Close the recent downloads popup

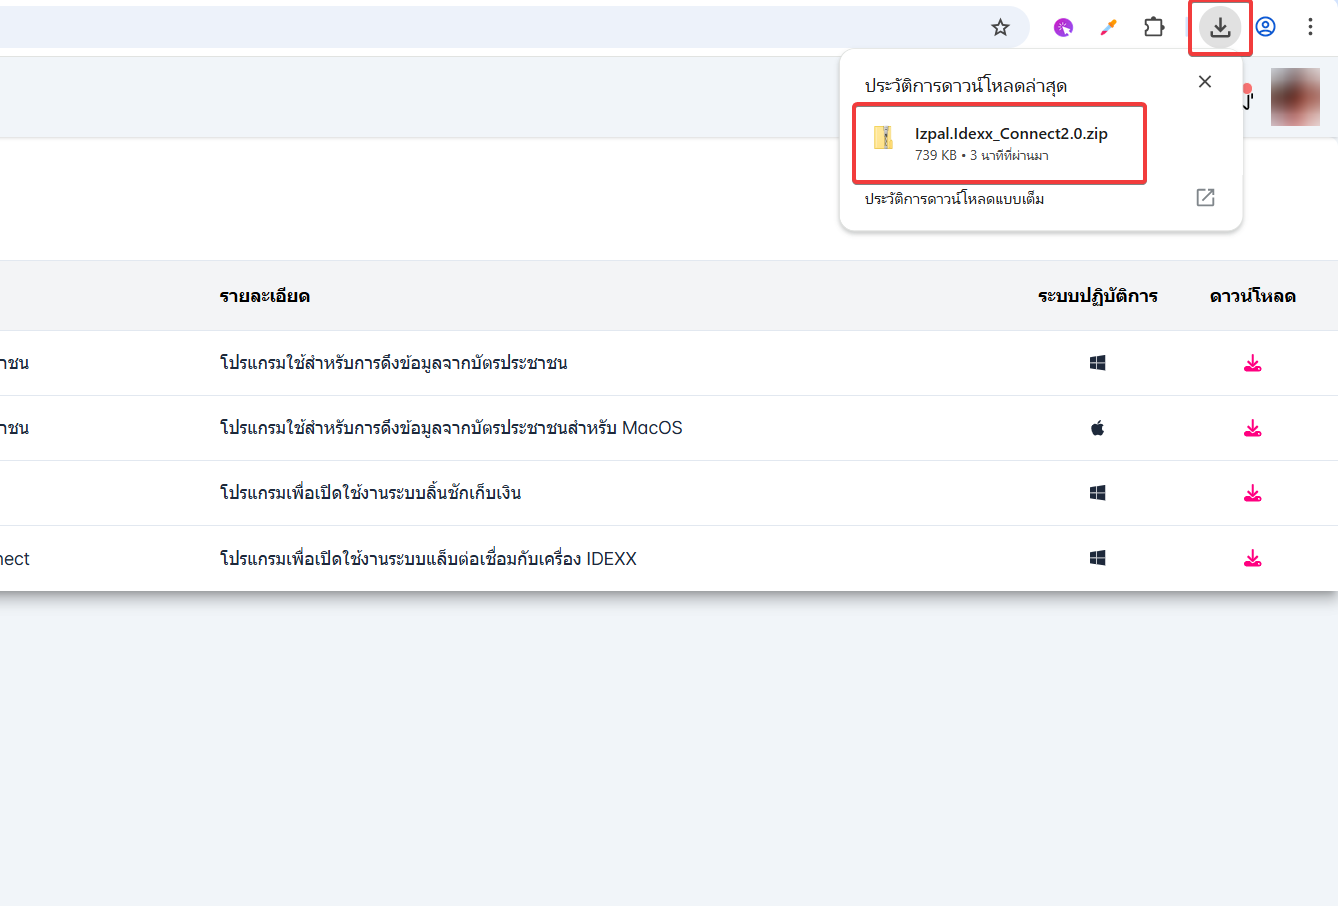(x=1205, y=82)
